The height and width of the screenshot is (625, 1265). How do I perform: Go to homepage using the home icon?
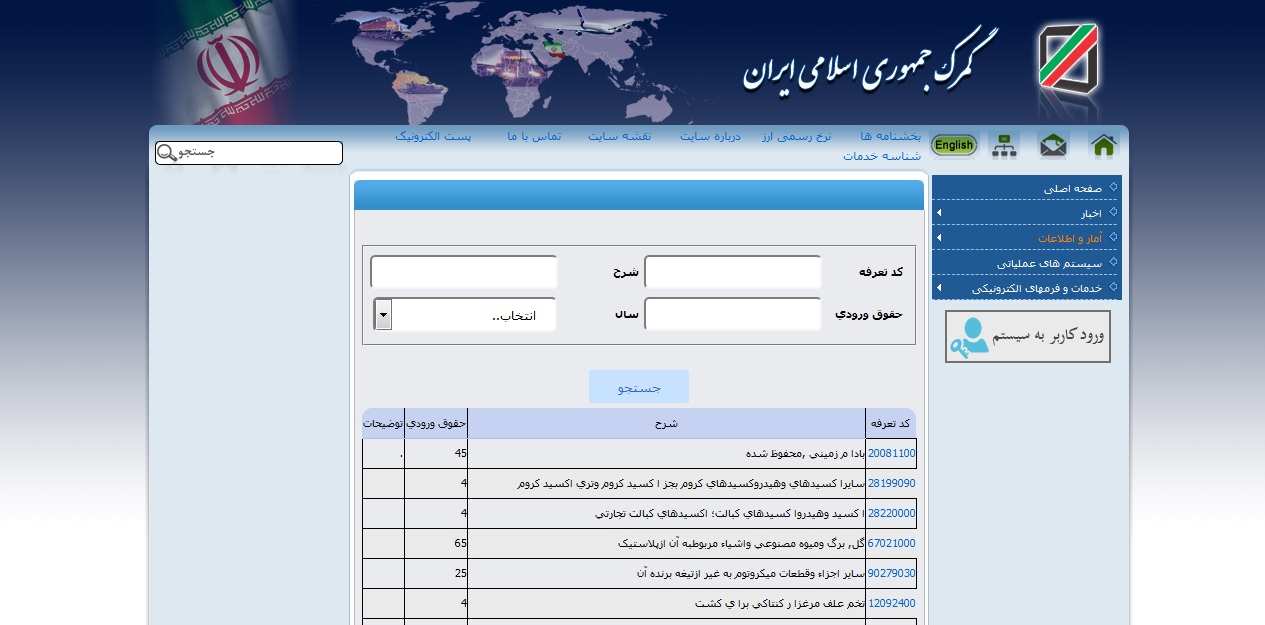tap(1103, 144)
